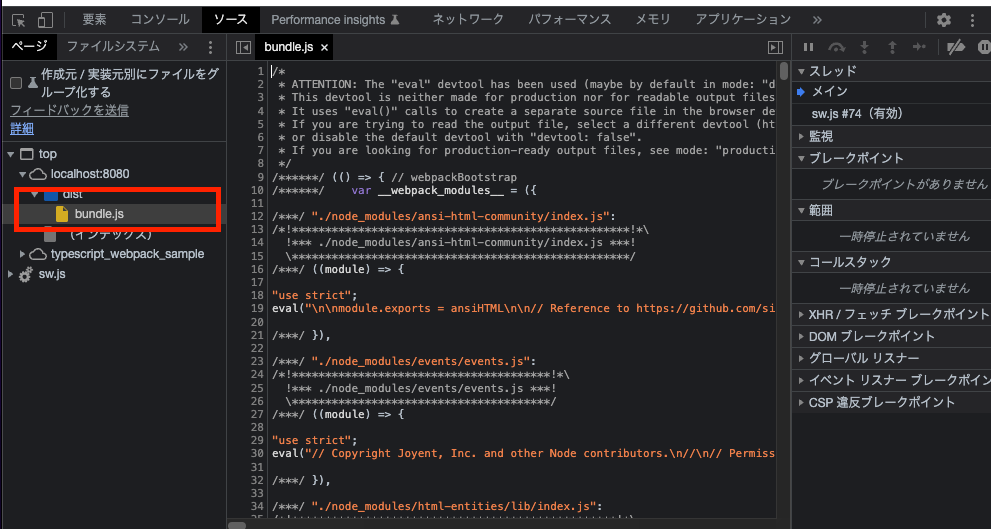Hide the debugger sidebar toggle icon
991x529 pixels.
point(775,47)
